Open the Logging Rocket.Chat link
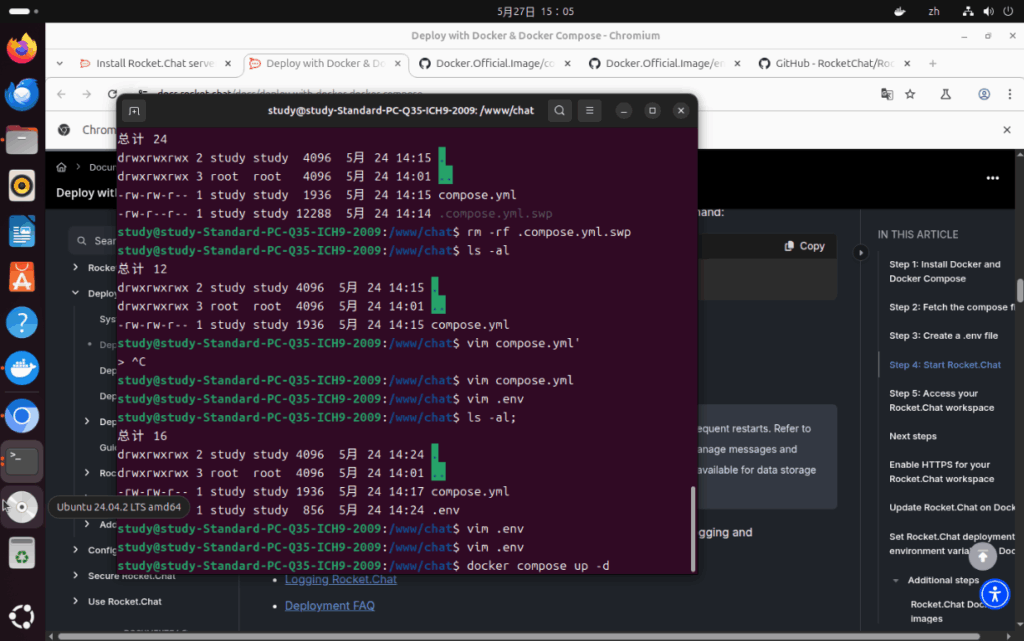The image size is (1024, 641). 340,579
